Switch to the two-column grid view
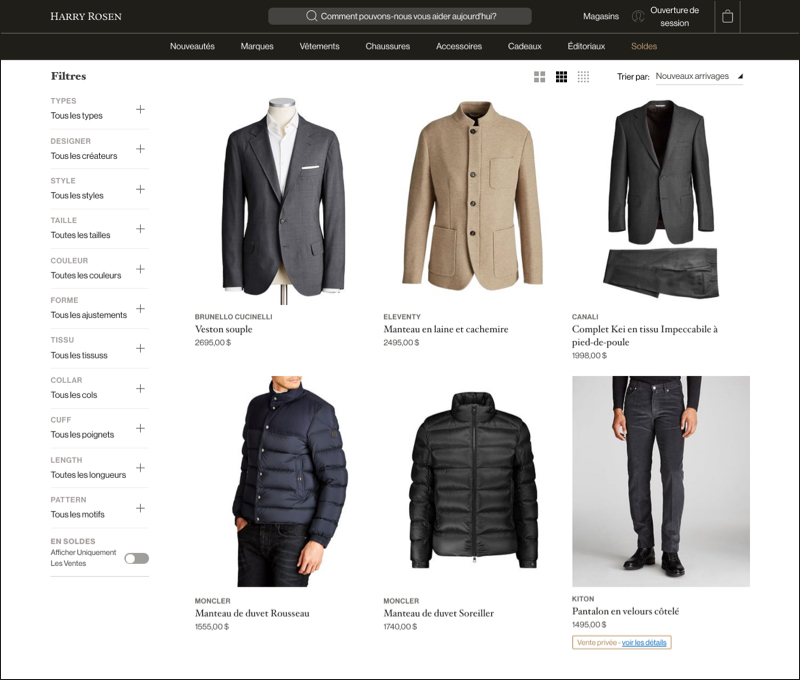 pos(539,77)
